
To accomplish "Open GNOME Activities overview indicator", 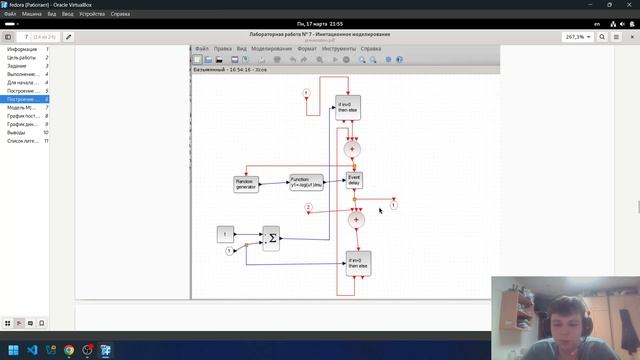I will 11,24.
